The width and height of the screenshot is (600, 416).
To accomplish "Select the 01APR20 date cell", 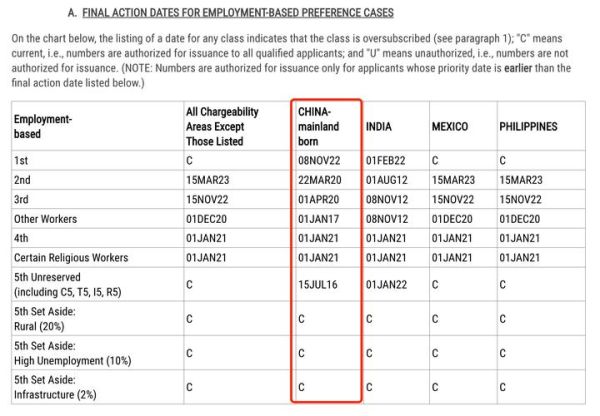I will click(x=319, y=199).
